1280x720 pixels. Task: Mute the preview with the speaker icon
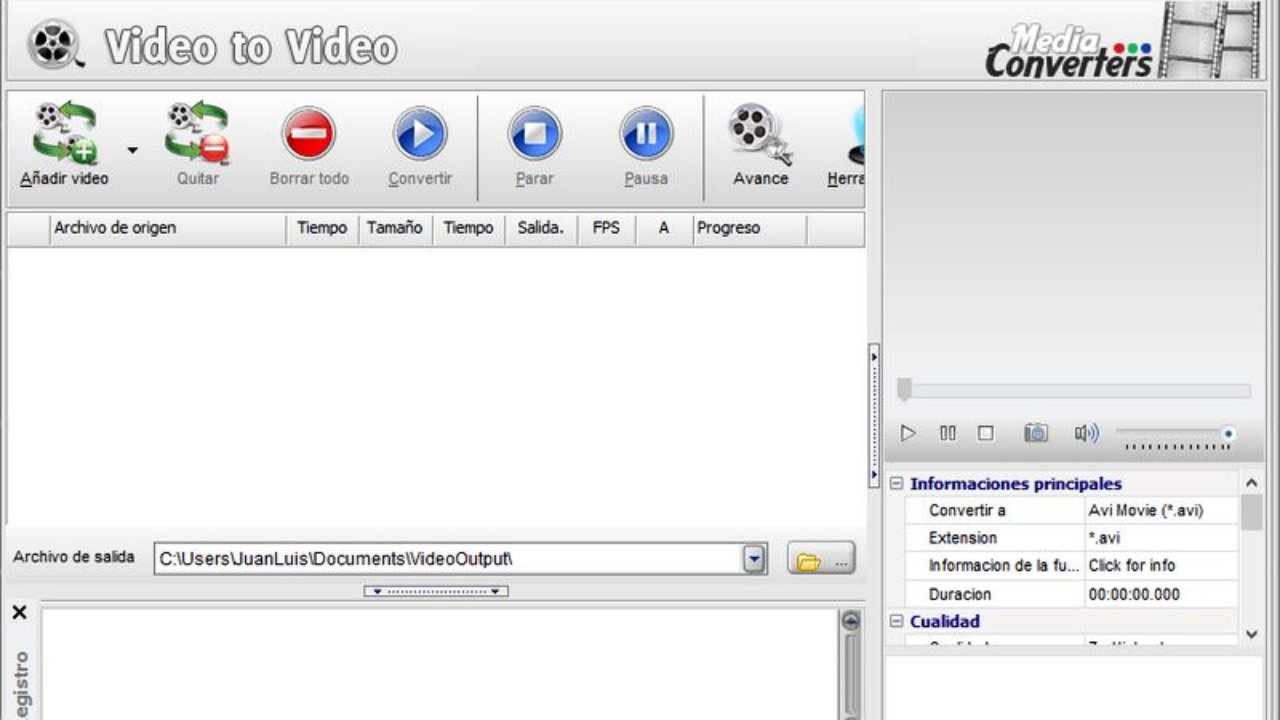[x=1086, y=433]
